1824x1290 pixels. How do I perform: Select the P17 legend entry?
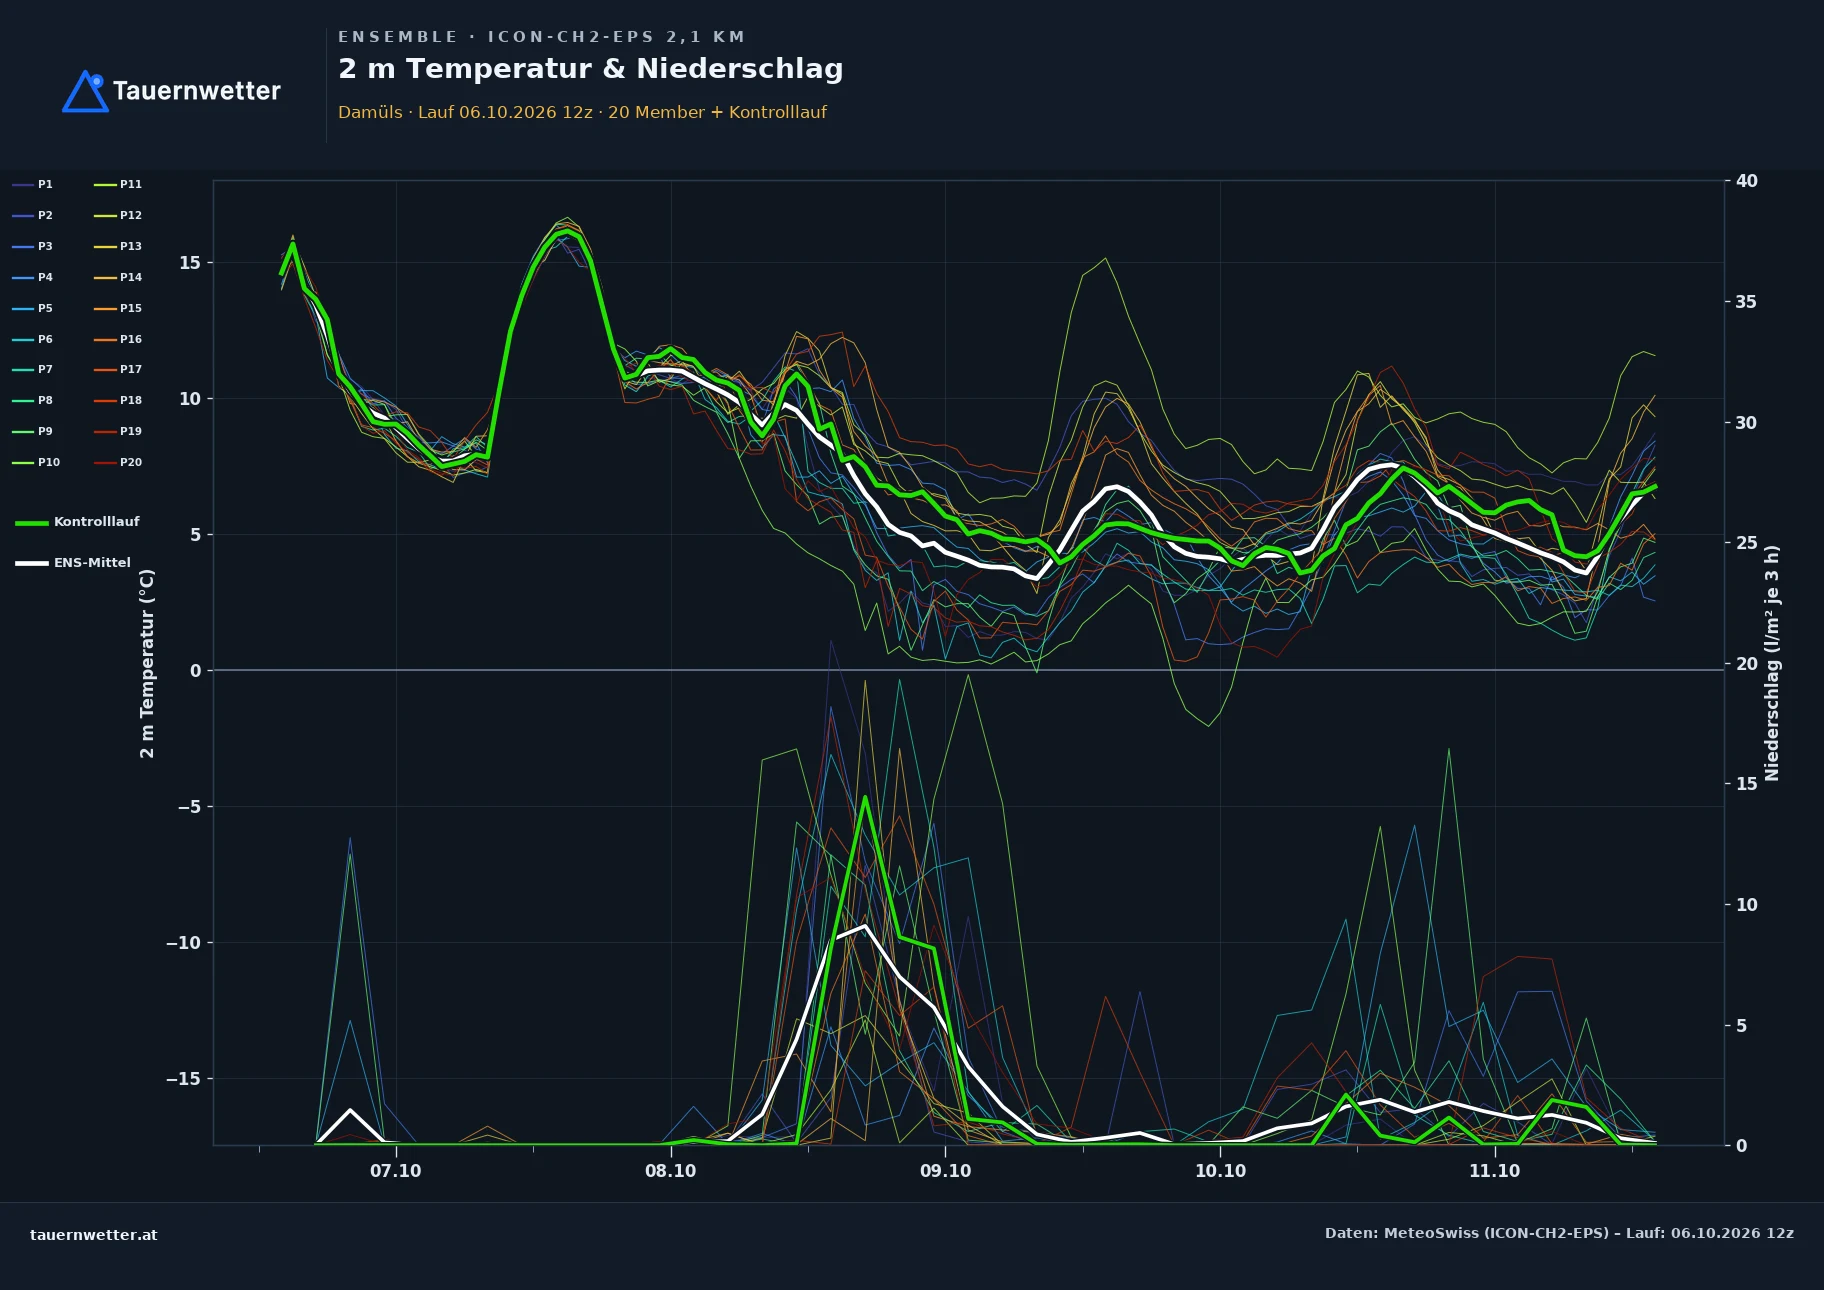pyautogui.click(x=118, y=369)
